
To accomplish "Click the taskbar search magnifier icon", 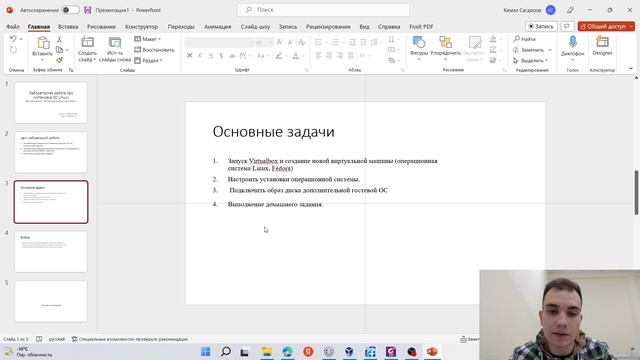I will pyautogui.click(x=226, y=351).
